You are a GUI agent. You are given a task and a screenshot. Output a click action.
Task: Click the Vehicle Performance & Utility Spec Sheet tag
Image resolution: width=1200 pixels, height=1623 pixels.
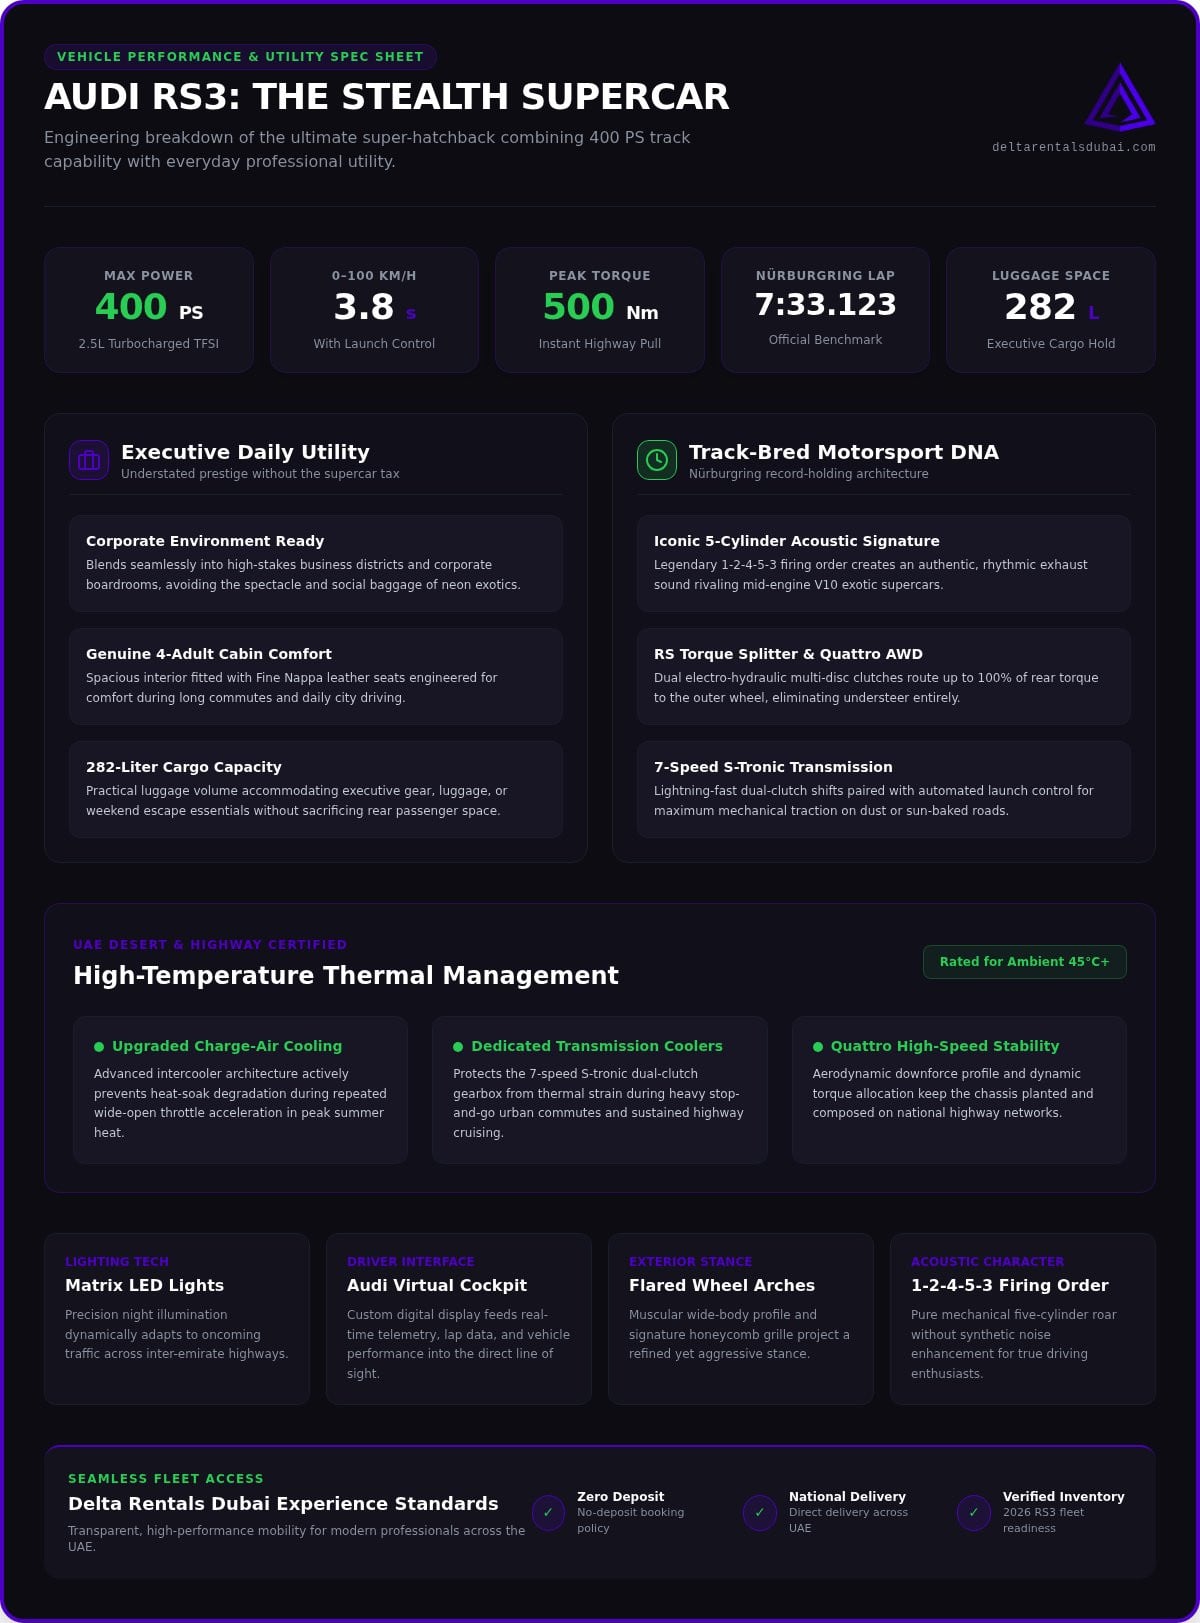click(240, 57)
